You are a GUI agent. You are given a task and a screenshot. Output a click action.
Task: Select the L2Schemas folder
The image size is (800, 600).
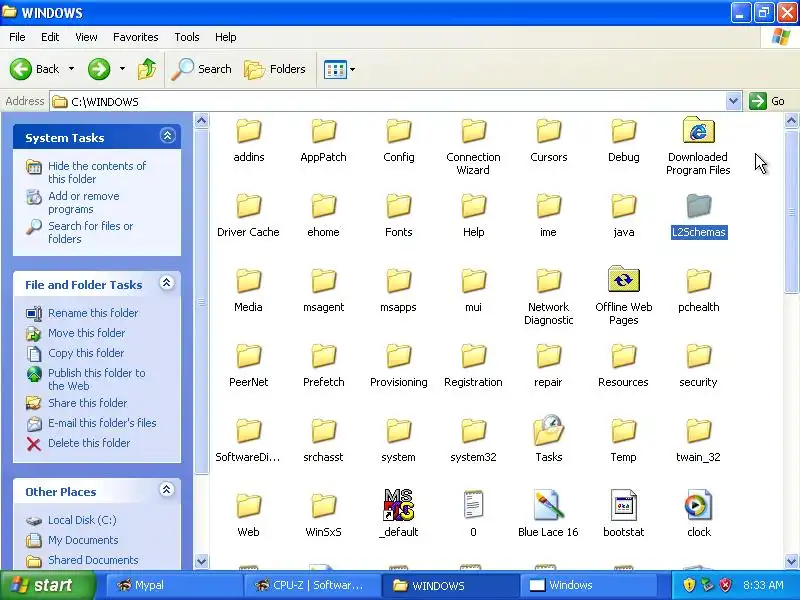coord(698,217)
